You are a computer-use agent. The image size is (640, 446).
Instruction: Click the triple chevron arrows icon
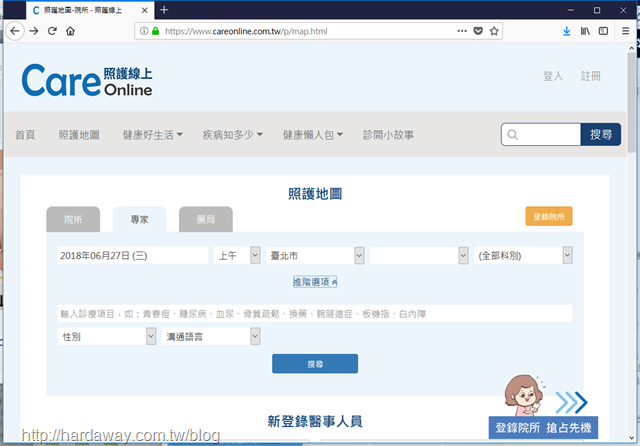click(571, 402)
